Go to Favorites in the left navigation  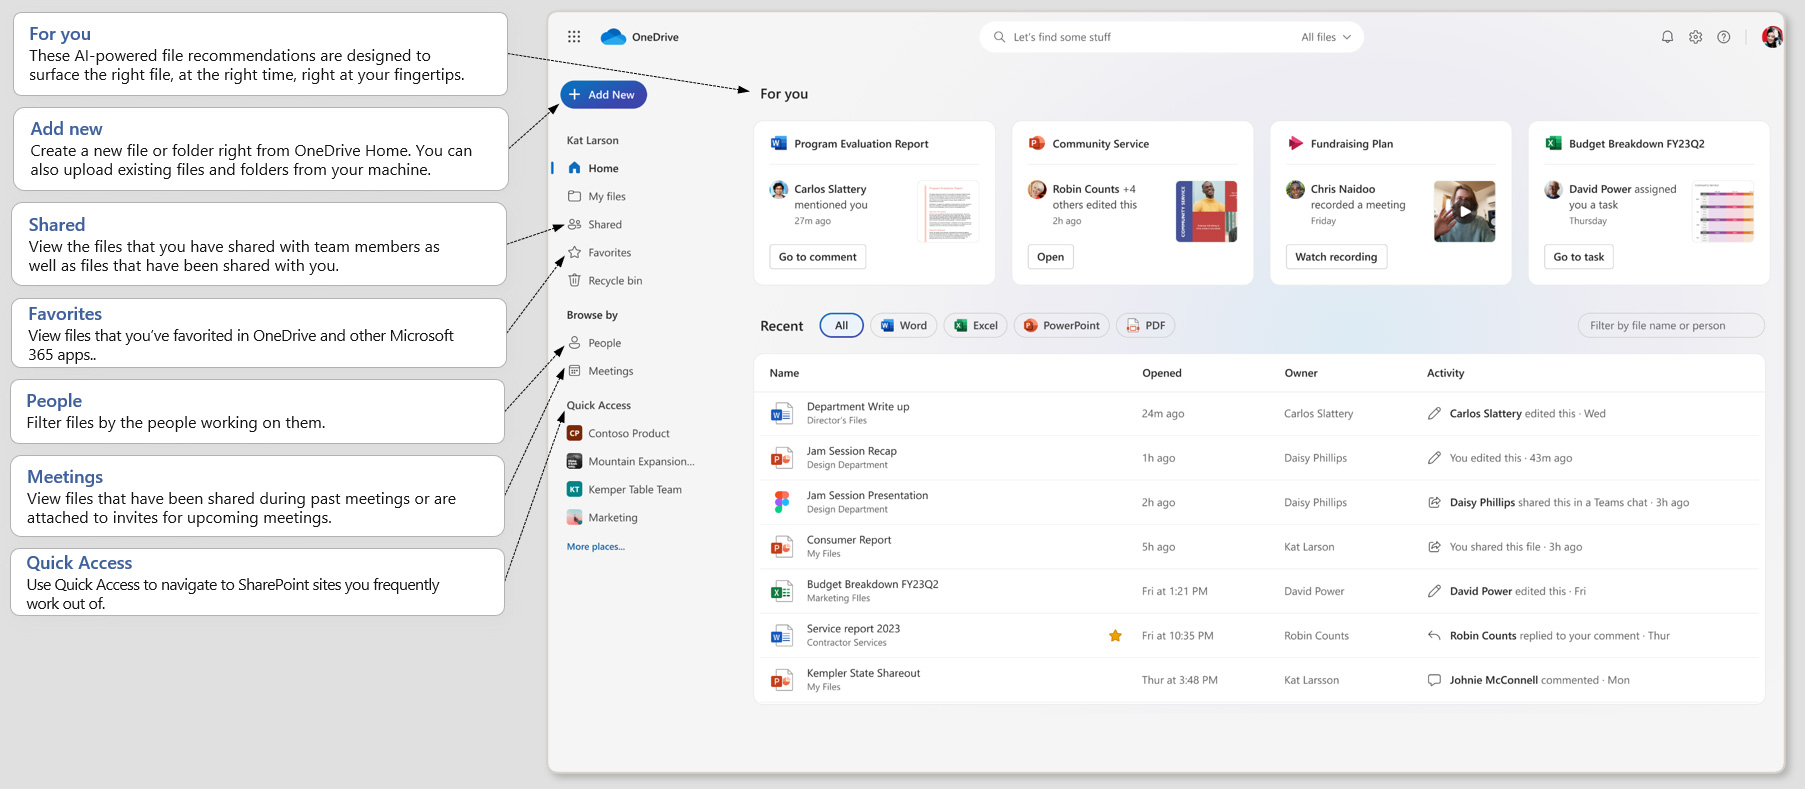pos(609,253)
